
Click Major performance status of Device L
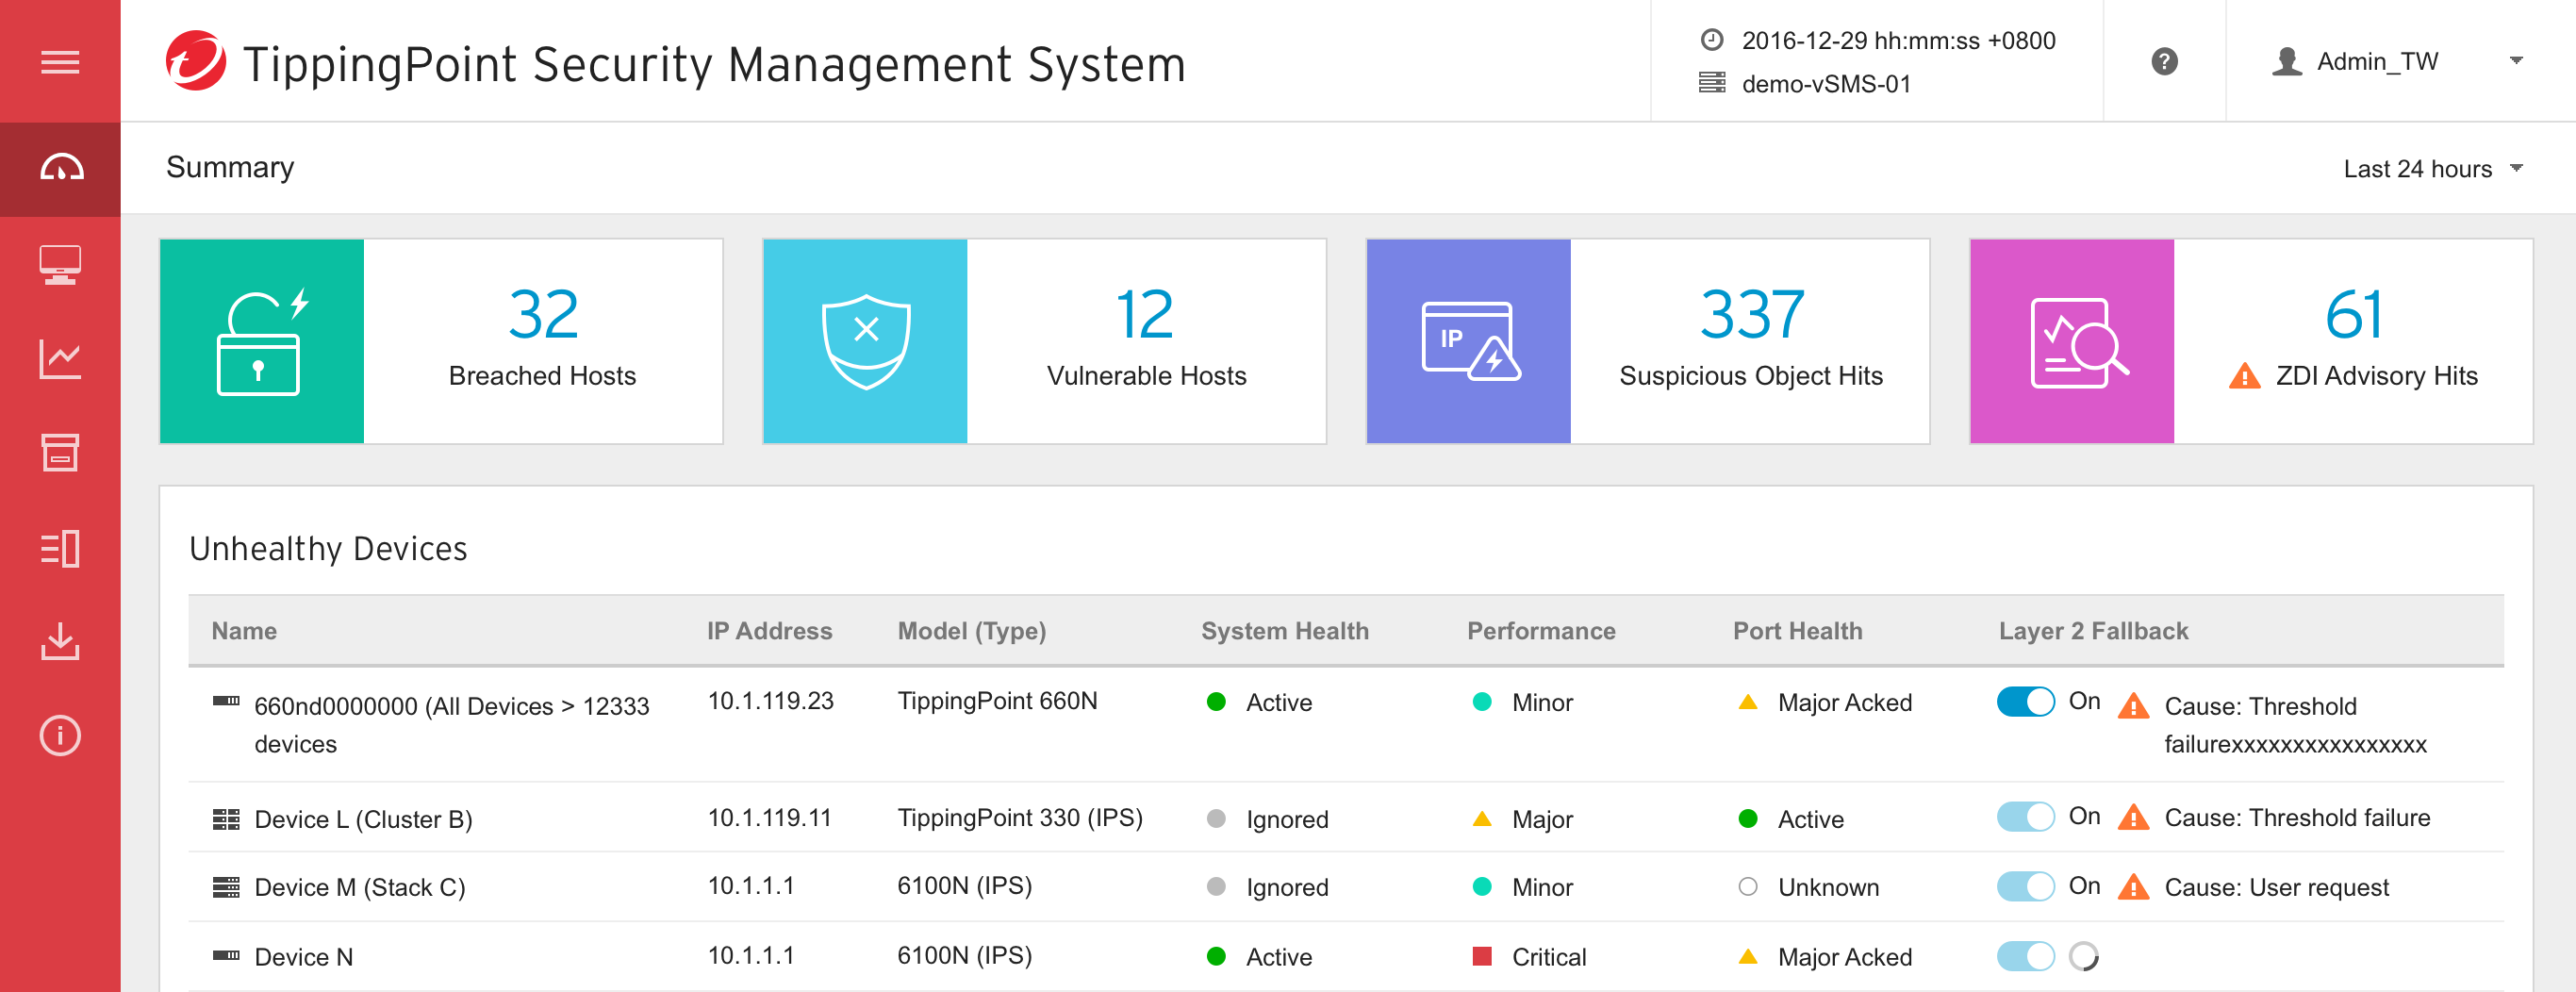coord(1522,820)
